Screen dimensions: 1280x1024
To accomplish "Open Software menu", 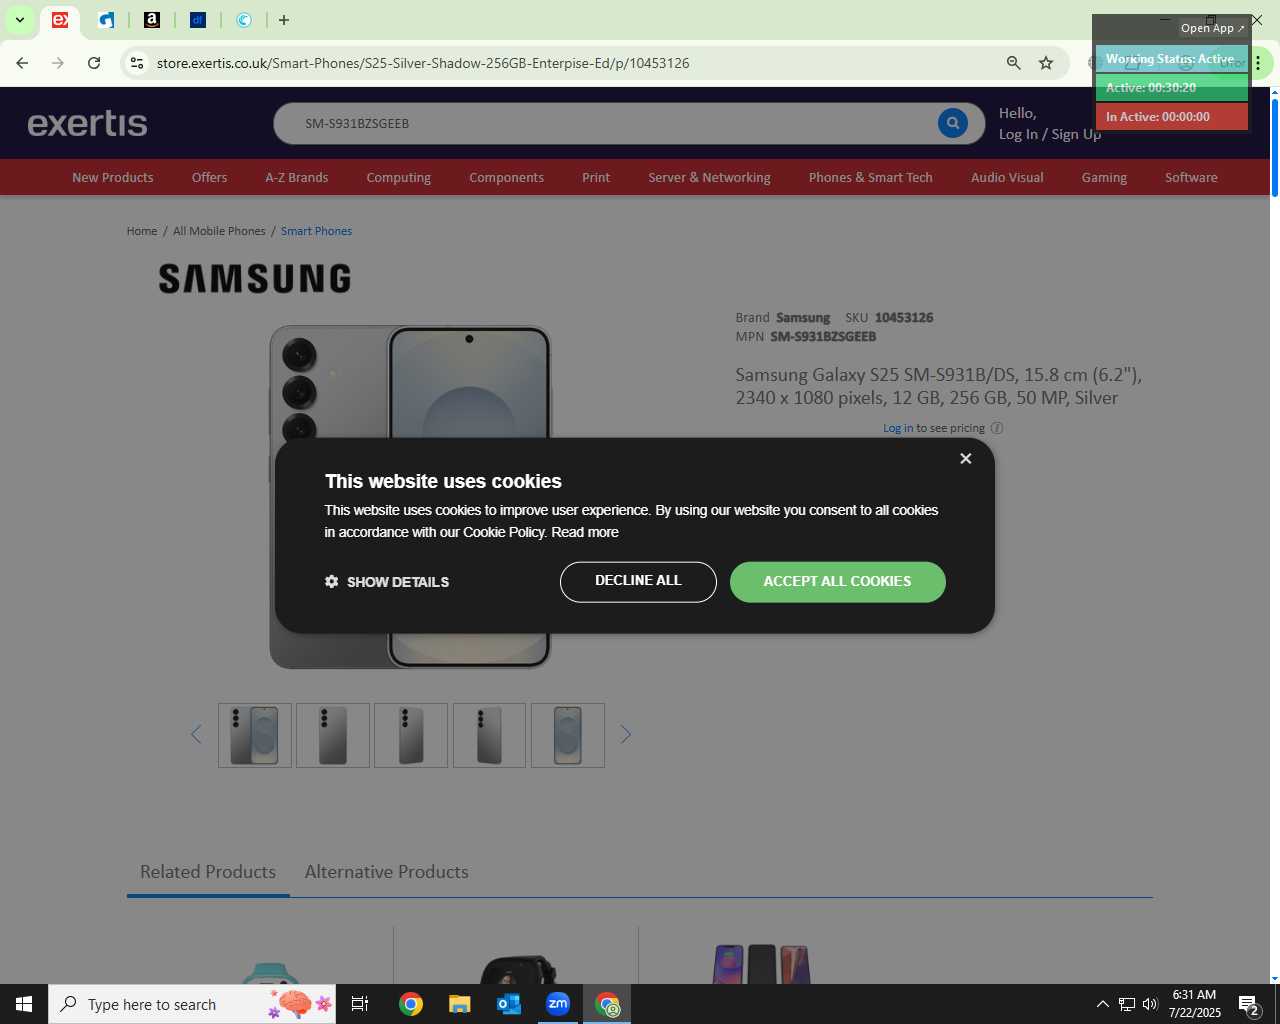I will [1191, 177].
